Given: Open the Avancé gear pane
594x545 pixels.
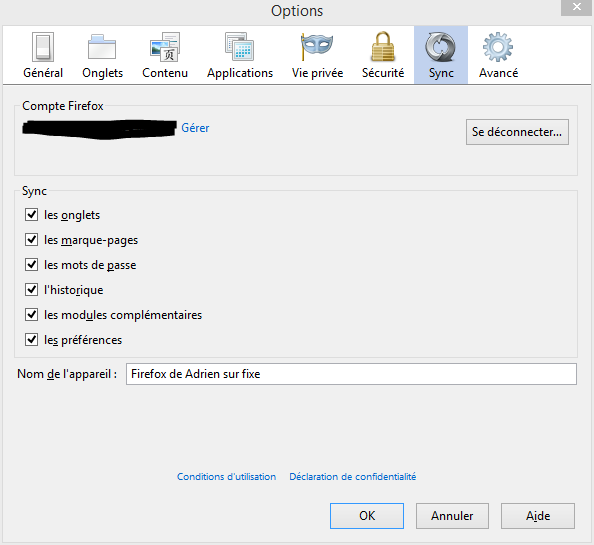Looking at the screenshot, I should (498, 55).
